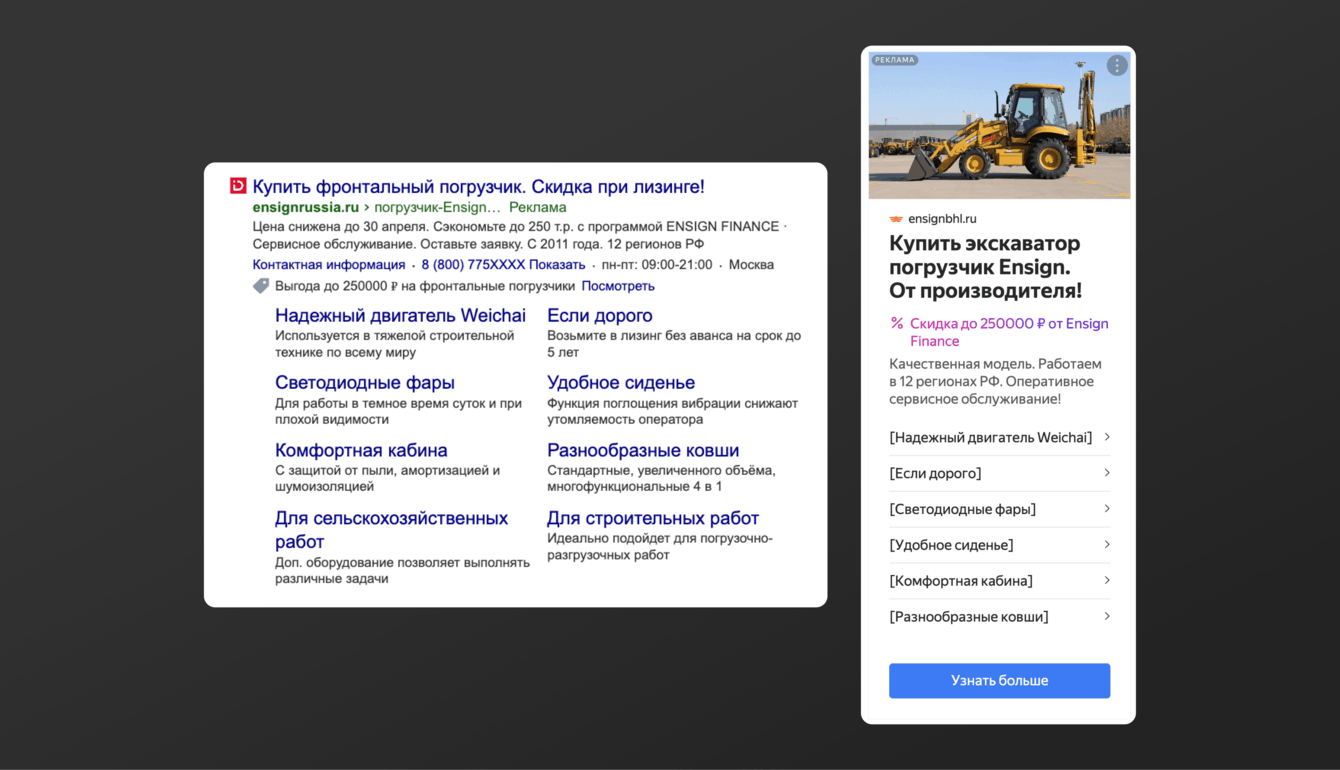This screenshot has width=1340, height=770.
Task: Click the text Идеально подойдет для погрузочно-разгрузочных работ
Action: tap(660, 546)
